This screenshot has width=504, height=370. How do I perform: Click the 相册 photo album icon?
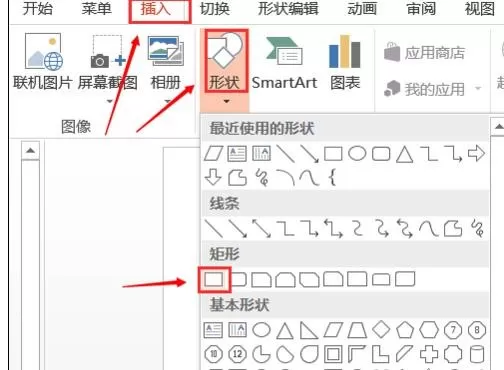[166, 52]
